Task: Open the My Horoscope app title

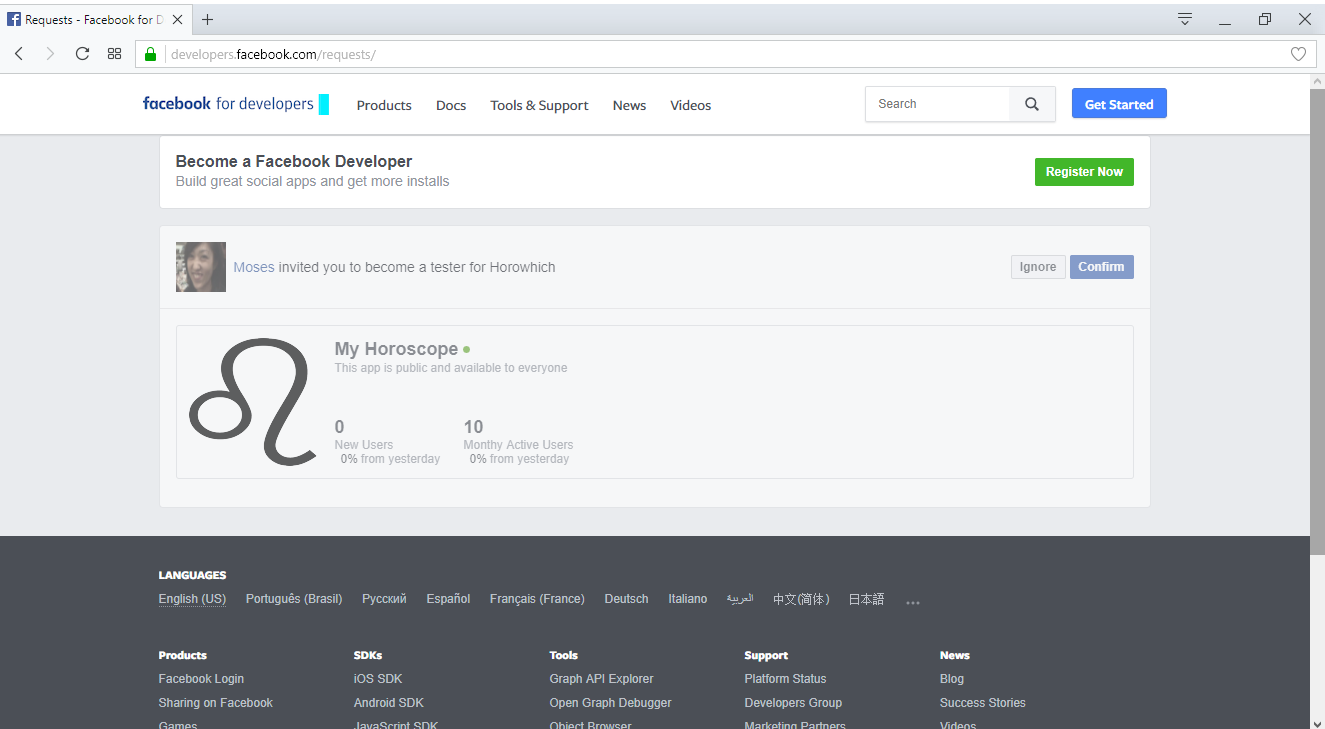Action: coord(396,349)
